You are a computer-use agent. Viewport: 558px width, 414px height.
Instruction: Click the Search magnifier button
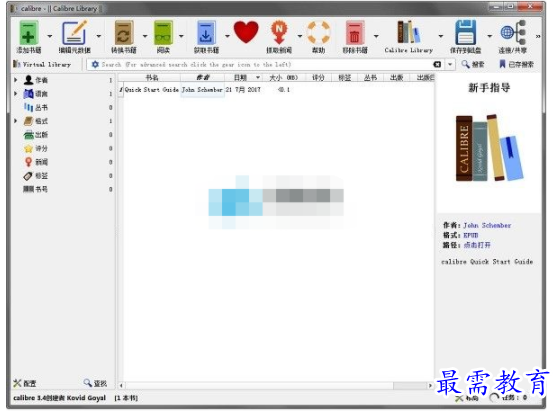tap(473, 64)
